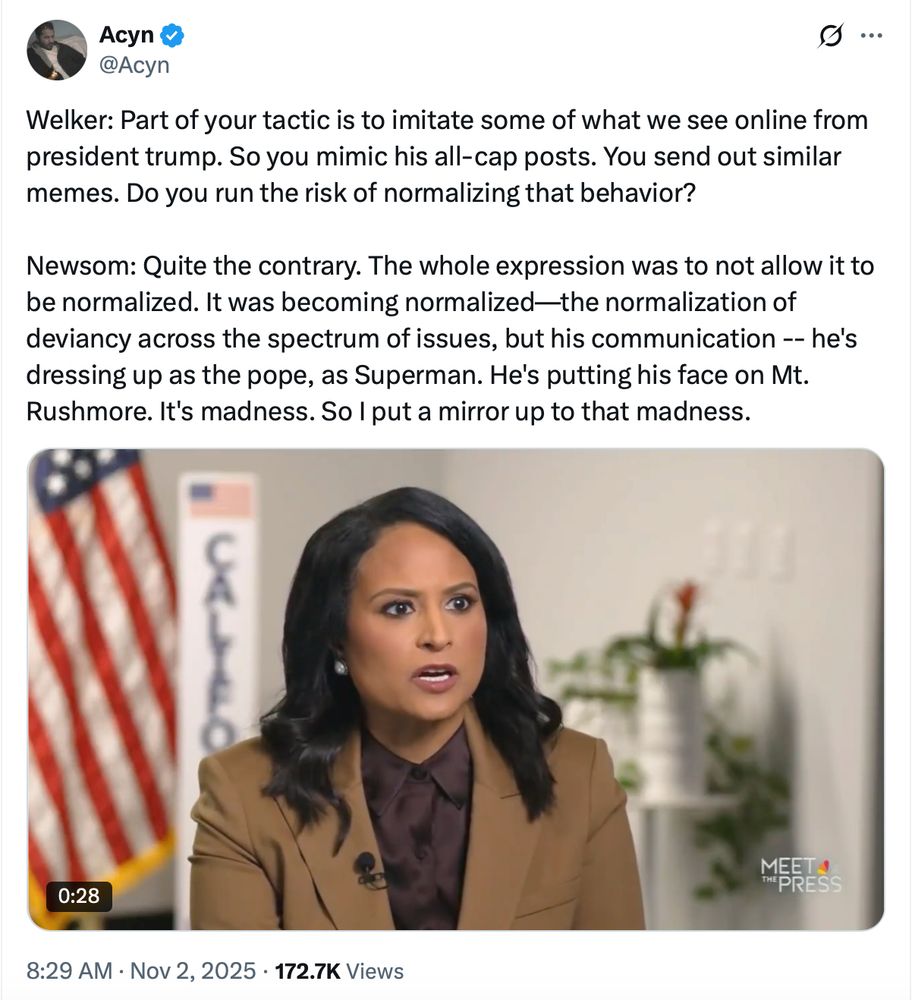Click the blue verified badge
912x1000 pixels.
click(172, 35)
